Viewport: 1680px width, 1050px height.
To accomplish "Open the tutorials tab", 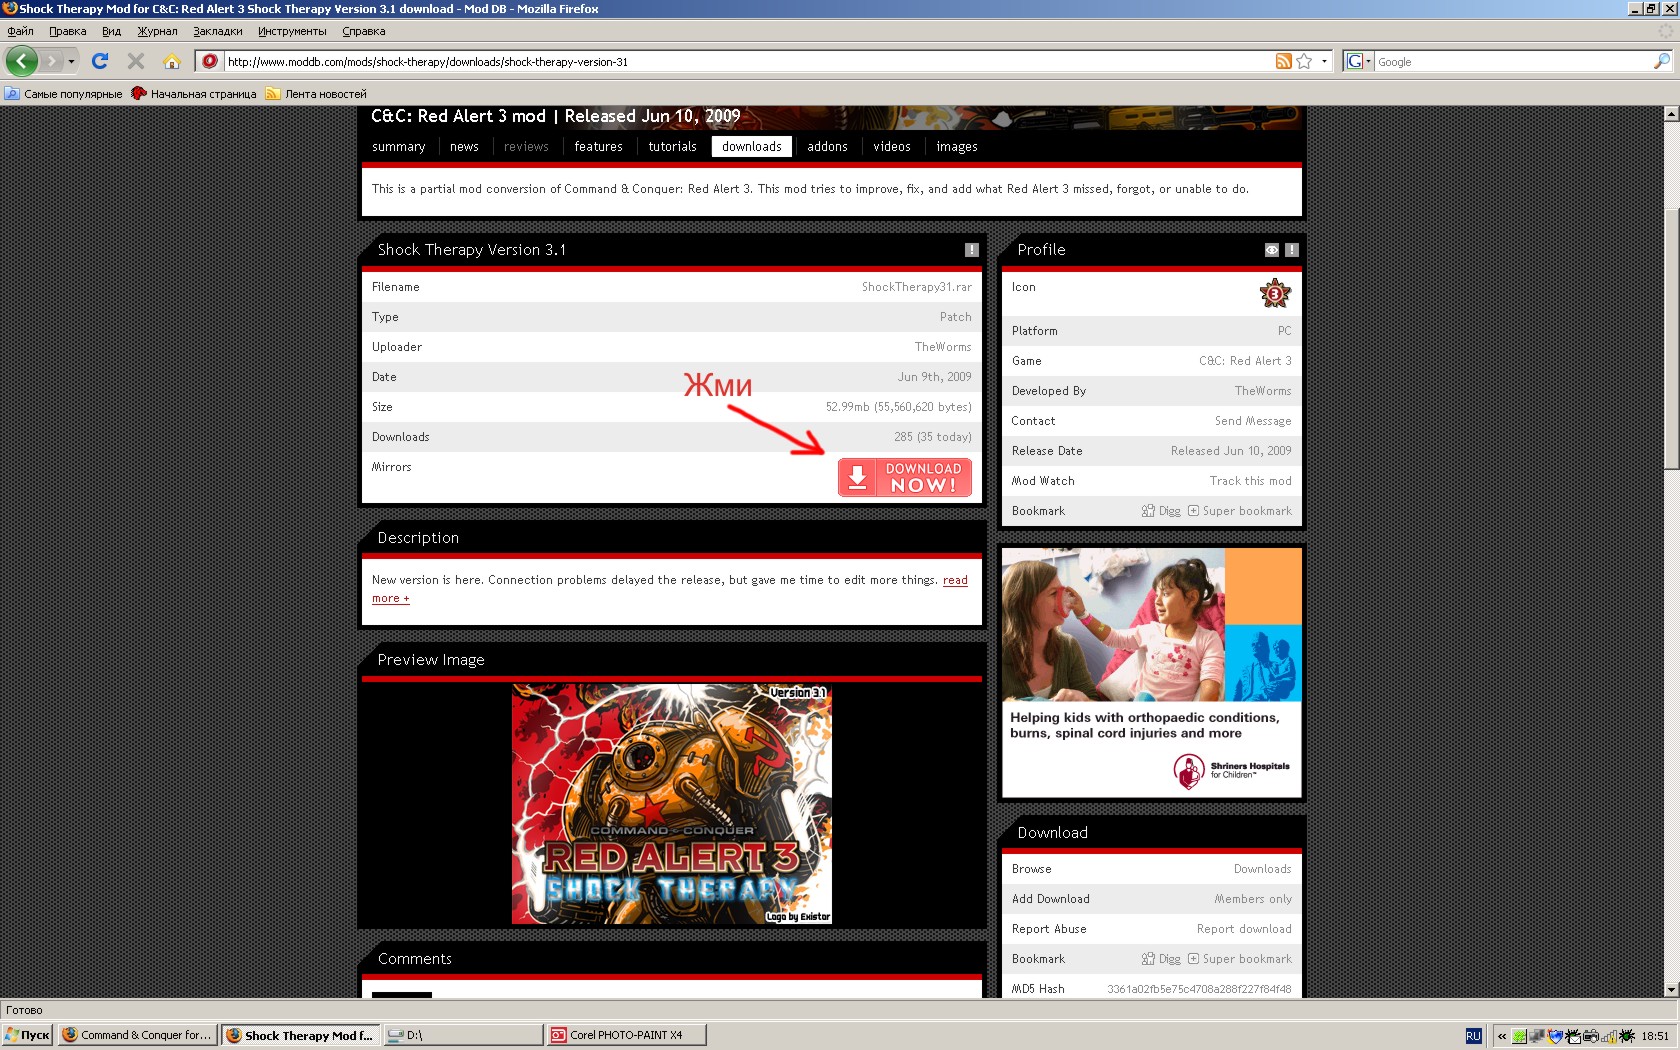I will (x=672, y=147).
